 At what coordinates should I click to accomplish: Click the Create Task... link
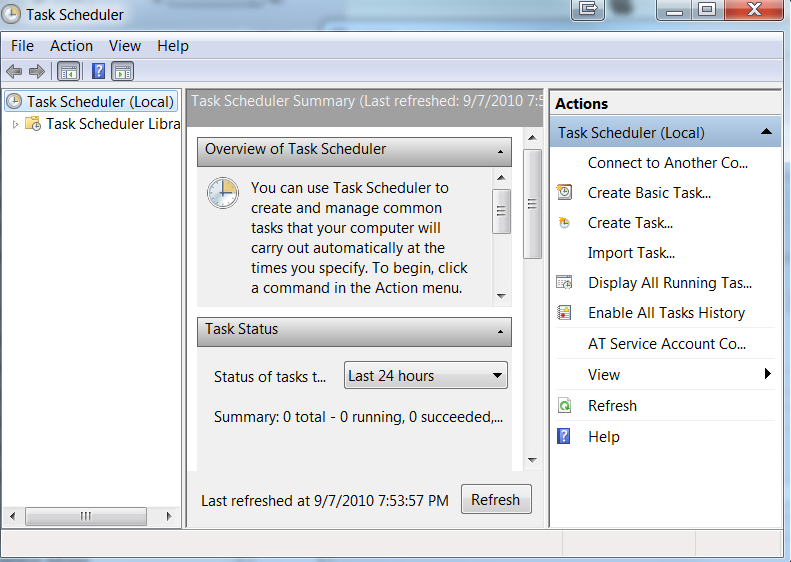[630, 223]
